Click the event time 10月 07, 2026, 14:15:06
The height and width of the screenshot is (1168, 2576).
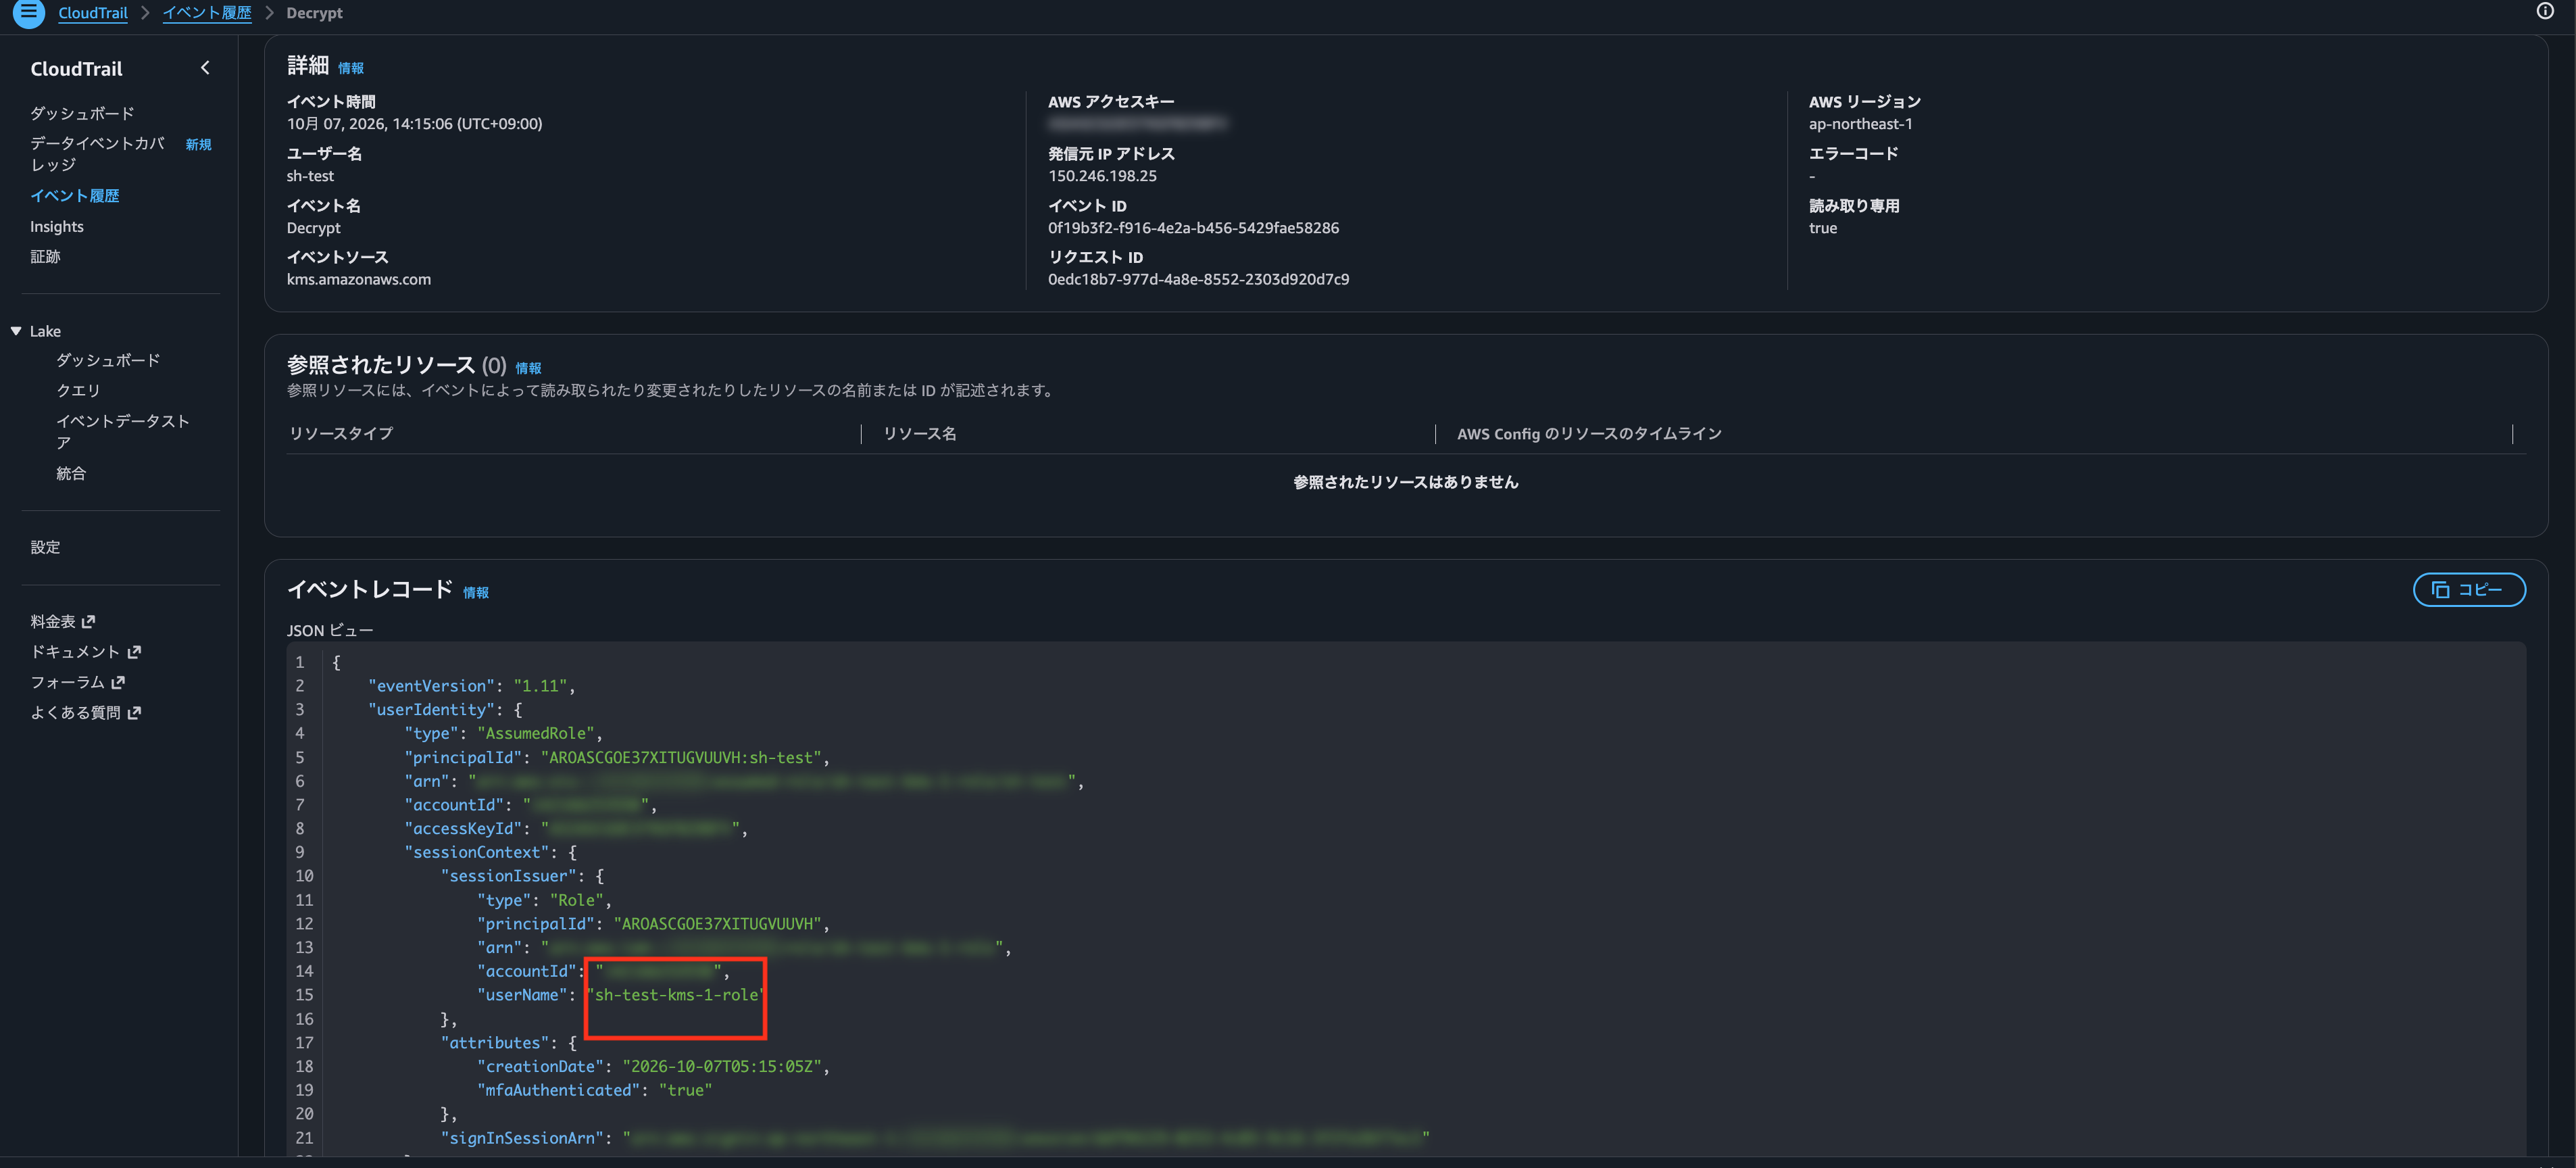(414, 124)
